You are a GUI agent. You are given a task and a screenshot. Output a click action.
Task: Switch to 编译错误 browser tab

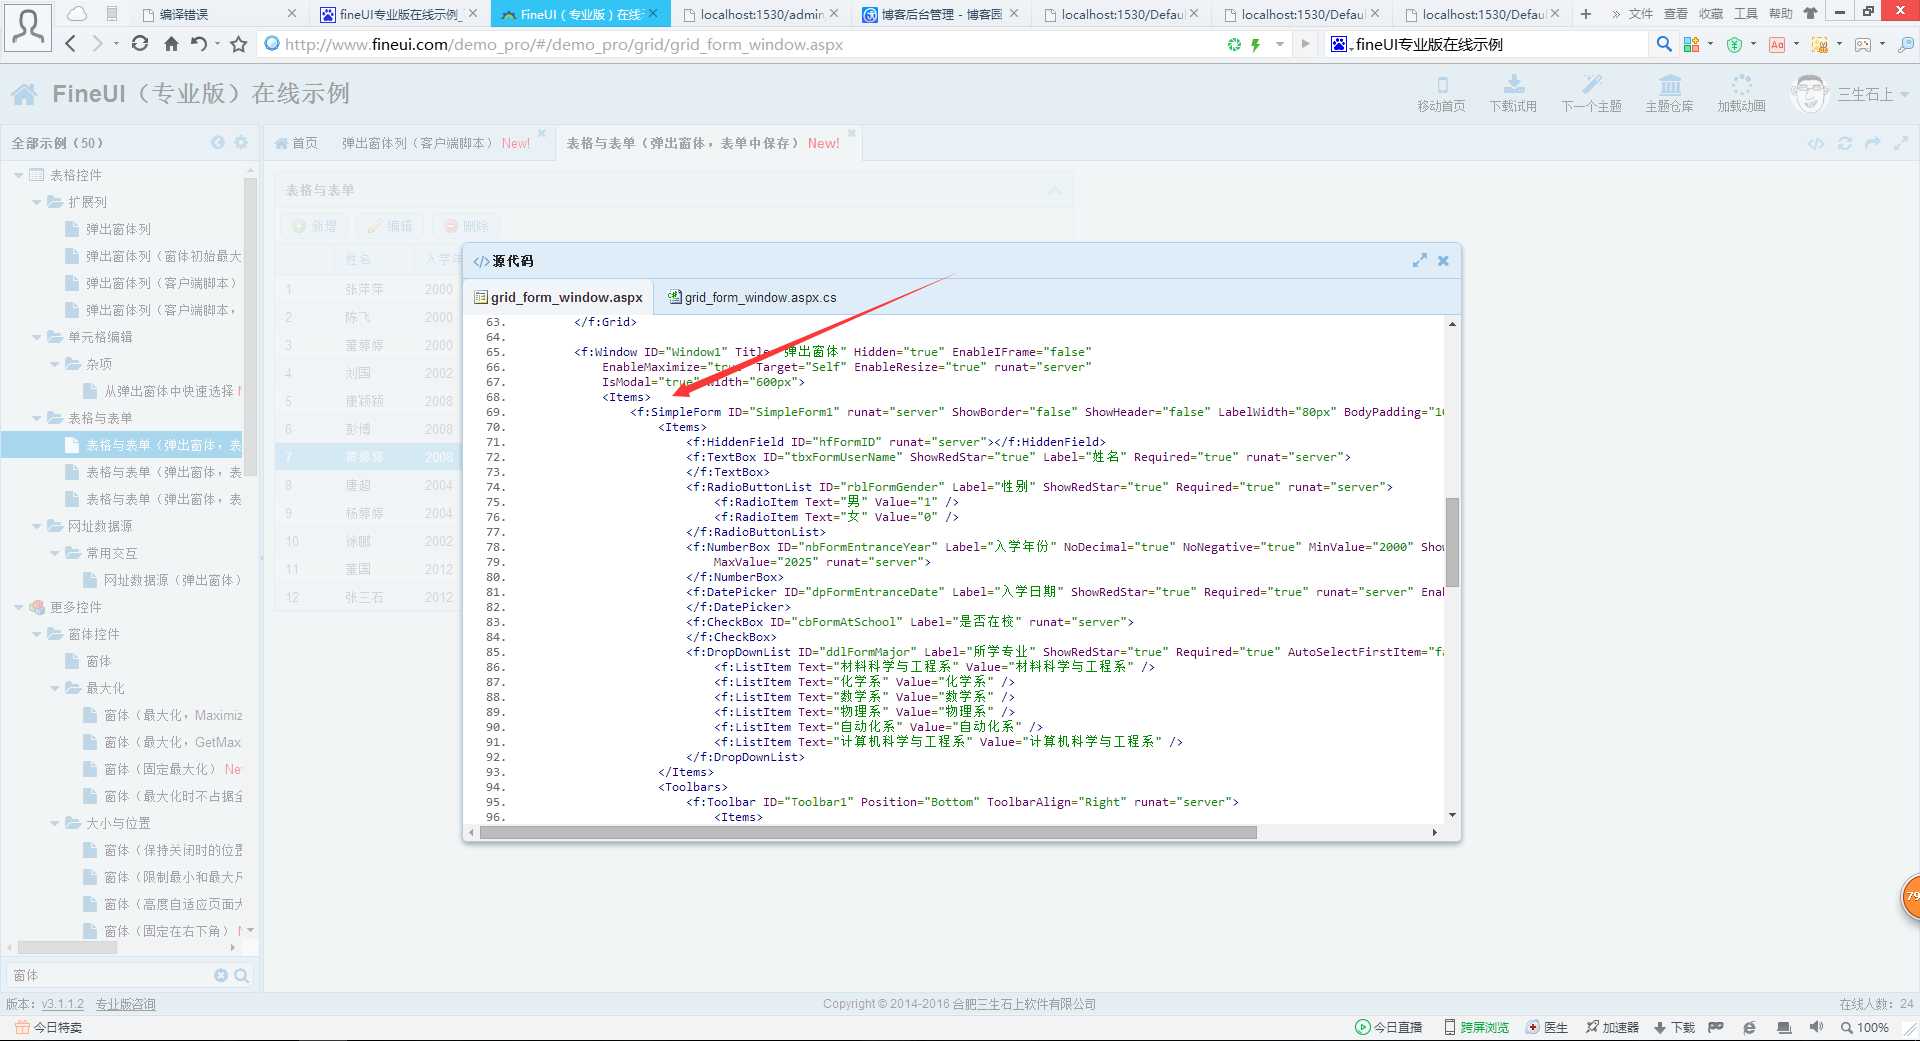[x=218, y=14]
